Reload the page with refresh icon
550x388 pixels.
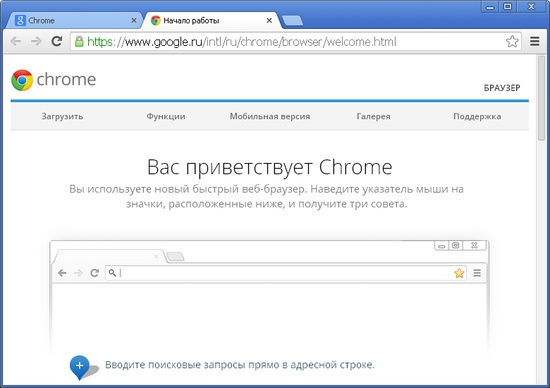57,41
